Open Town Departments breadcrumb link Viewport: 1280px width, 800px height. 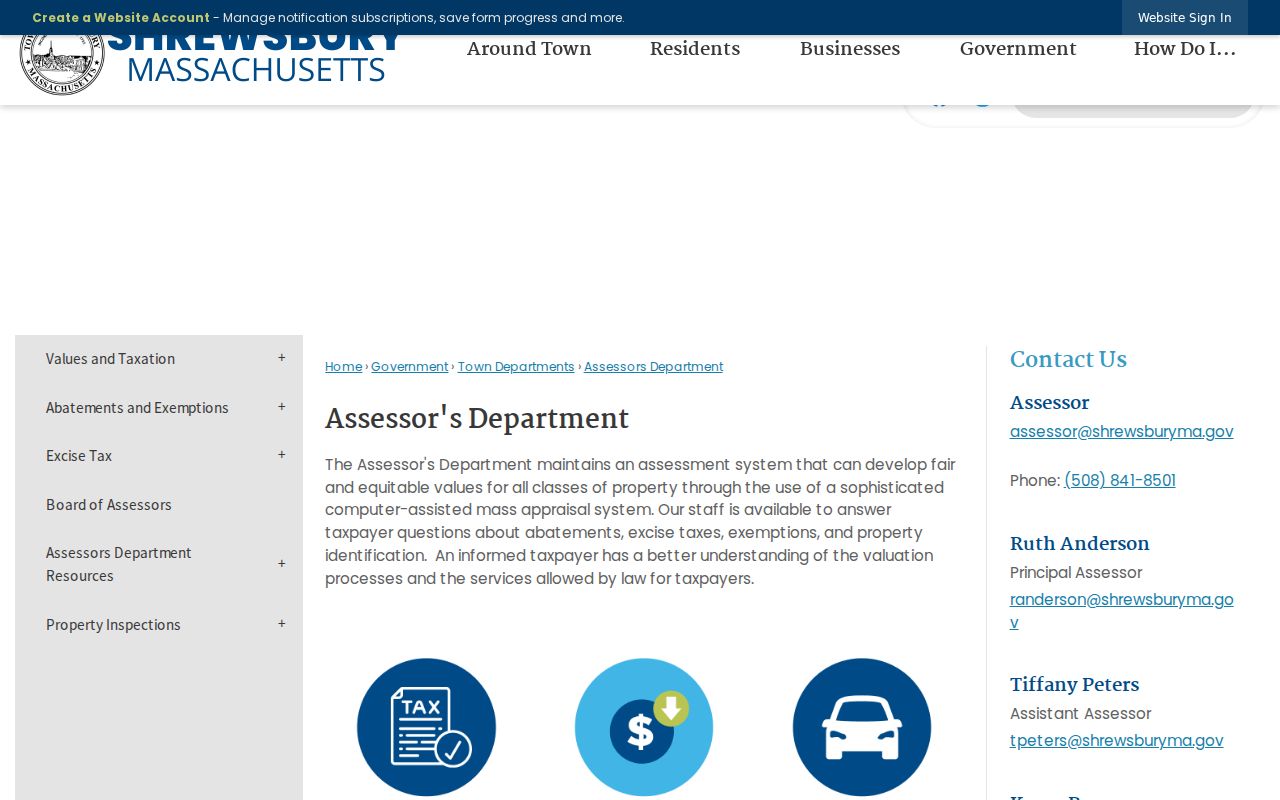coord(516,367)
